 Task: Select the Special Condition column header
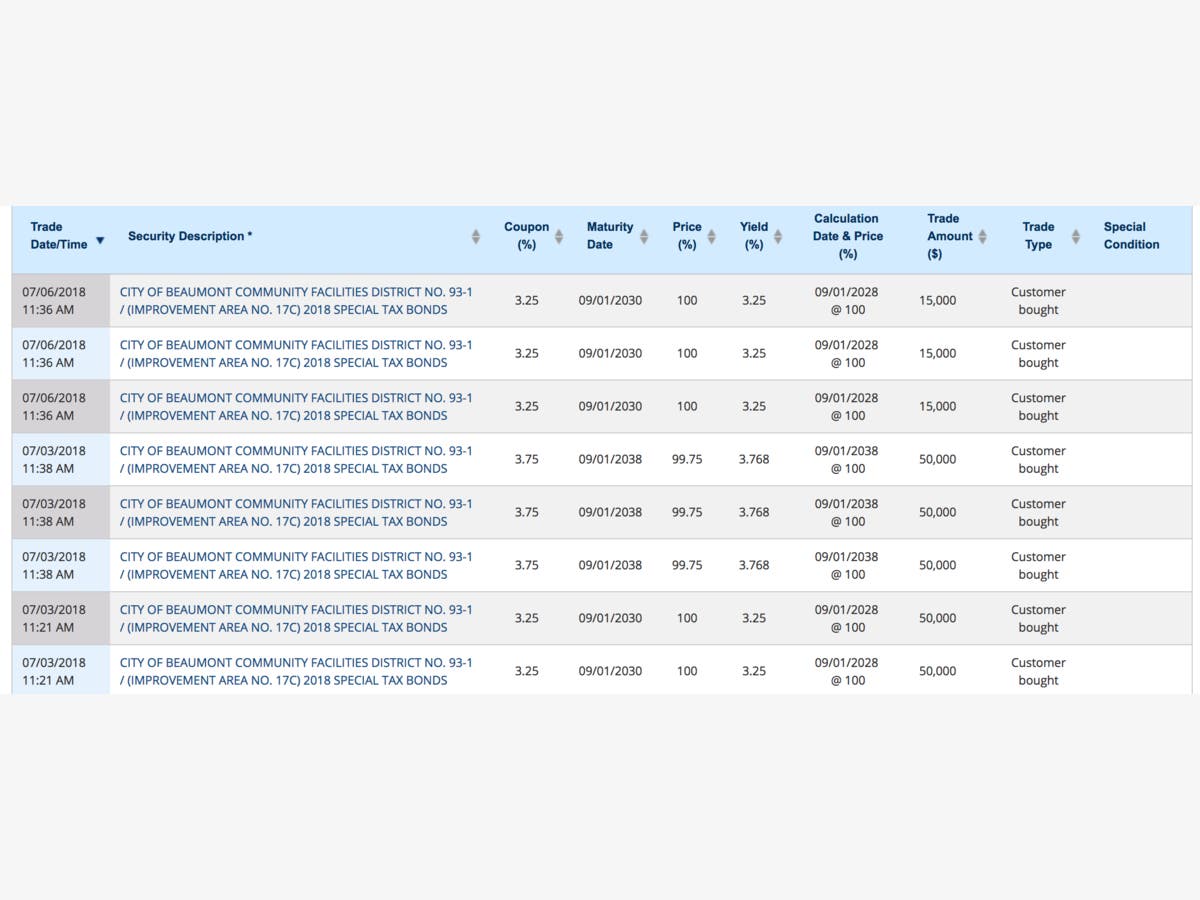(1131, 236)
